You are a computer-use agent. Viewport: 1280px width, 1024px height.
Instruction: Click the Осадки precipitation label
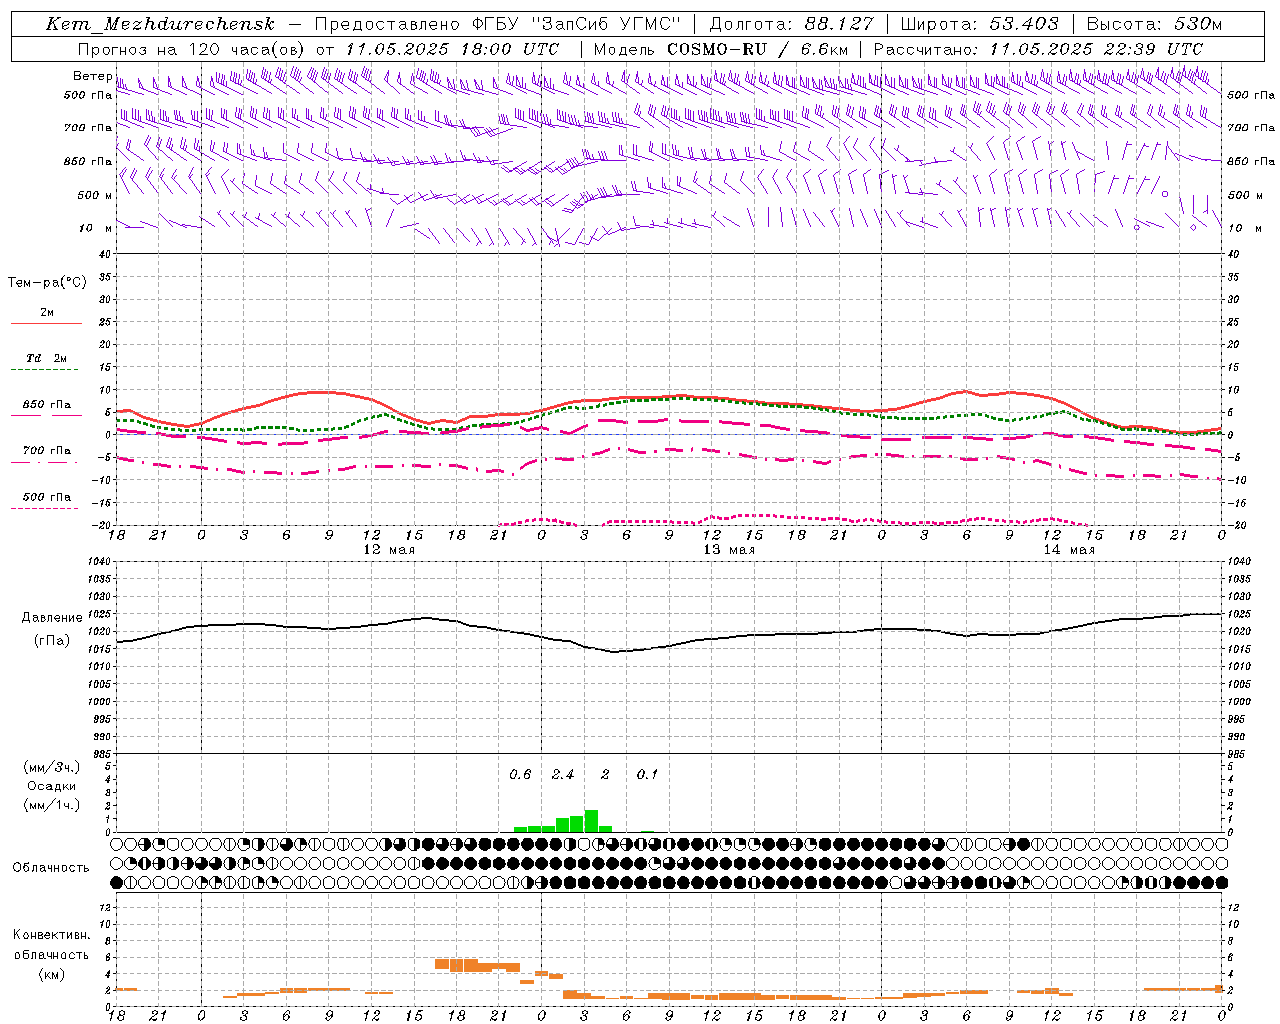51,786
